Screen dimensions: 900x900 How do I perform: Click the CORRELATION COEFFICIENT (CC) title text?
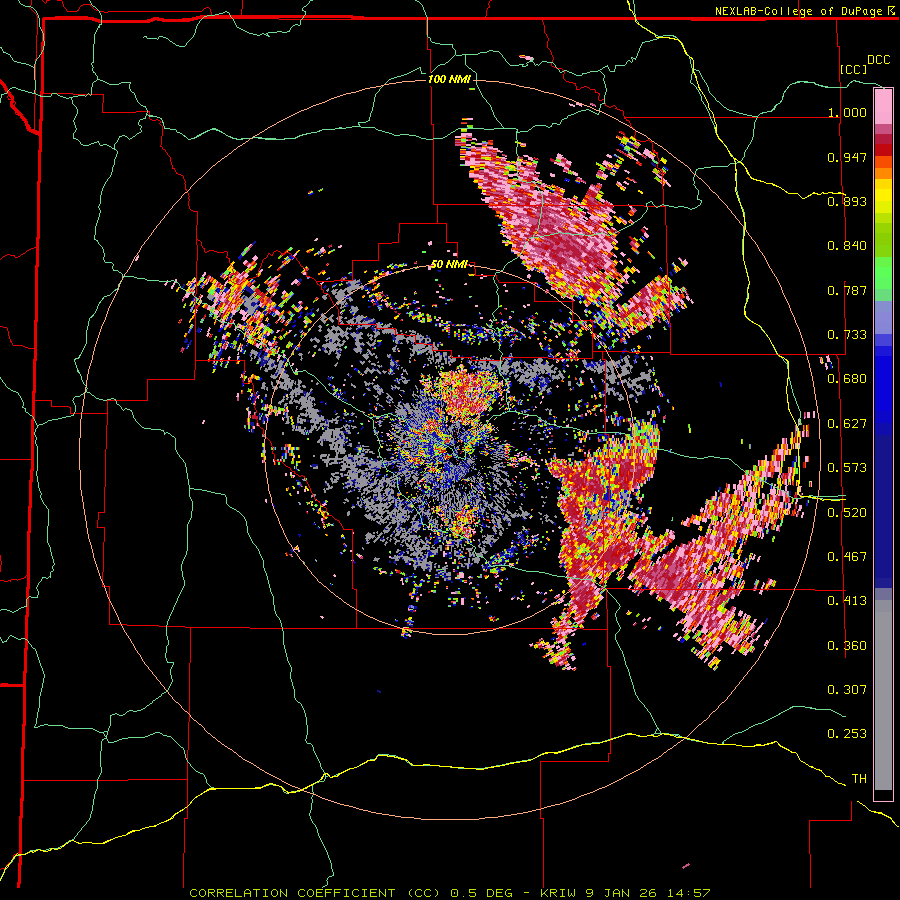pyautogui.click(x=315, y=893)
